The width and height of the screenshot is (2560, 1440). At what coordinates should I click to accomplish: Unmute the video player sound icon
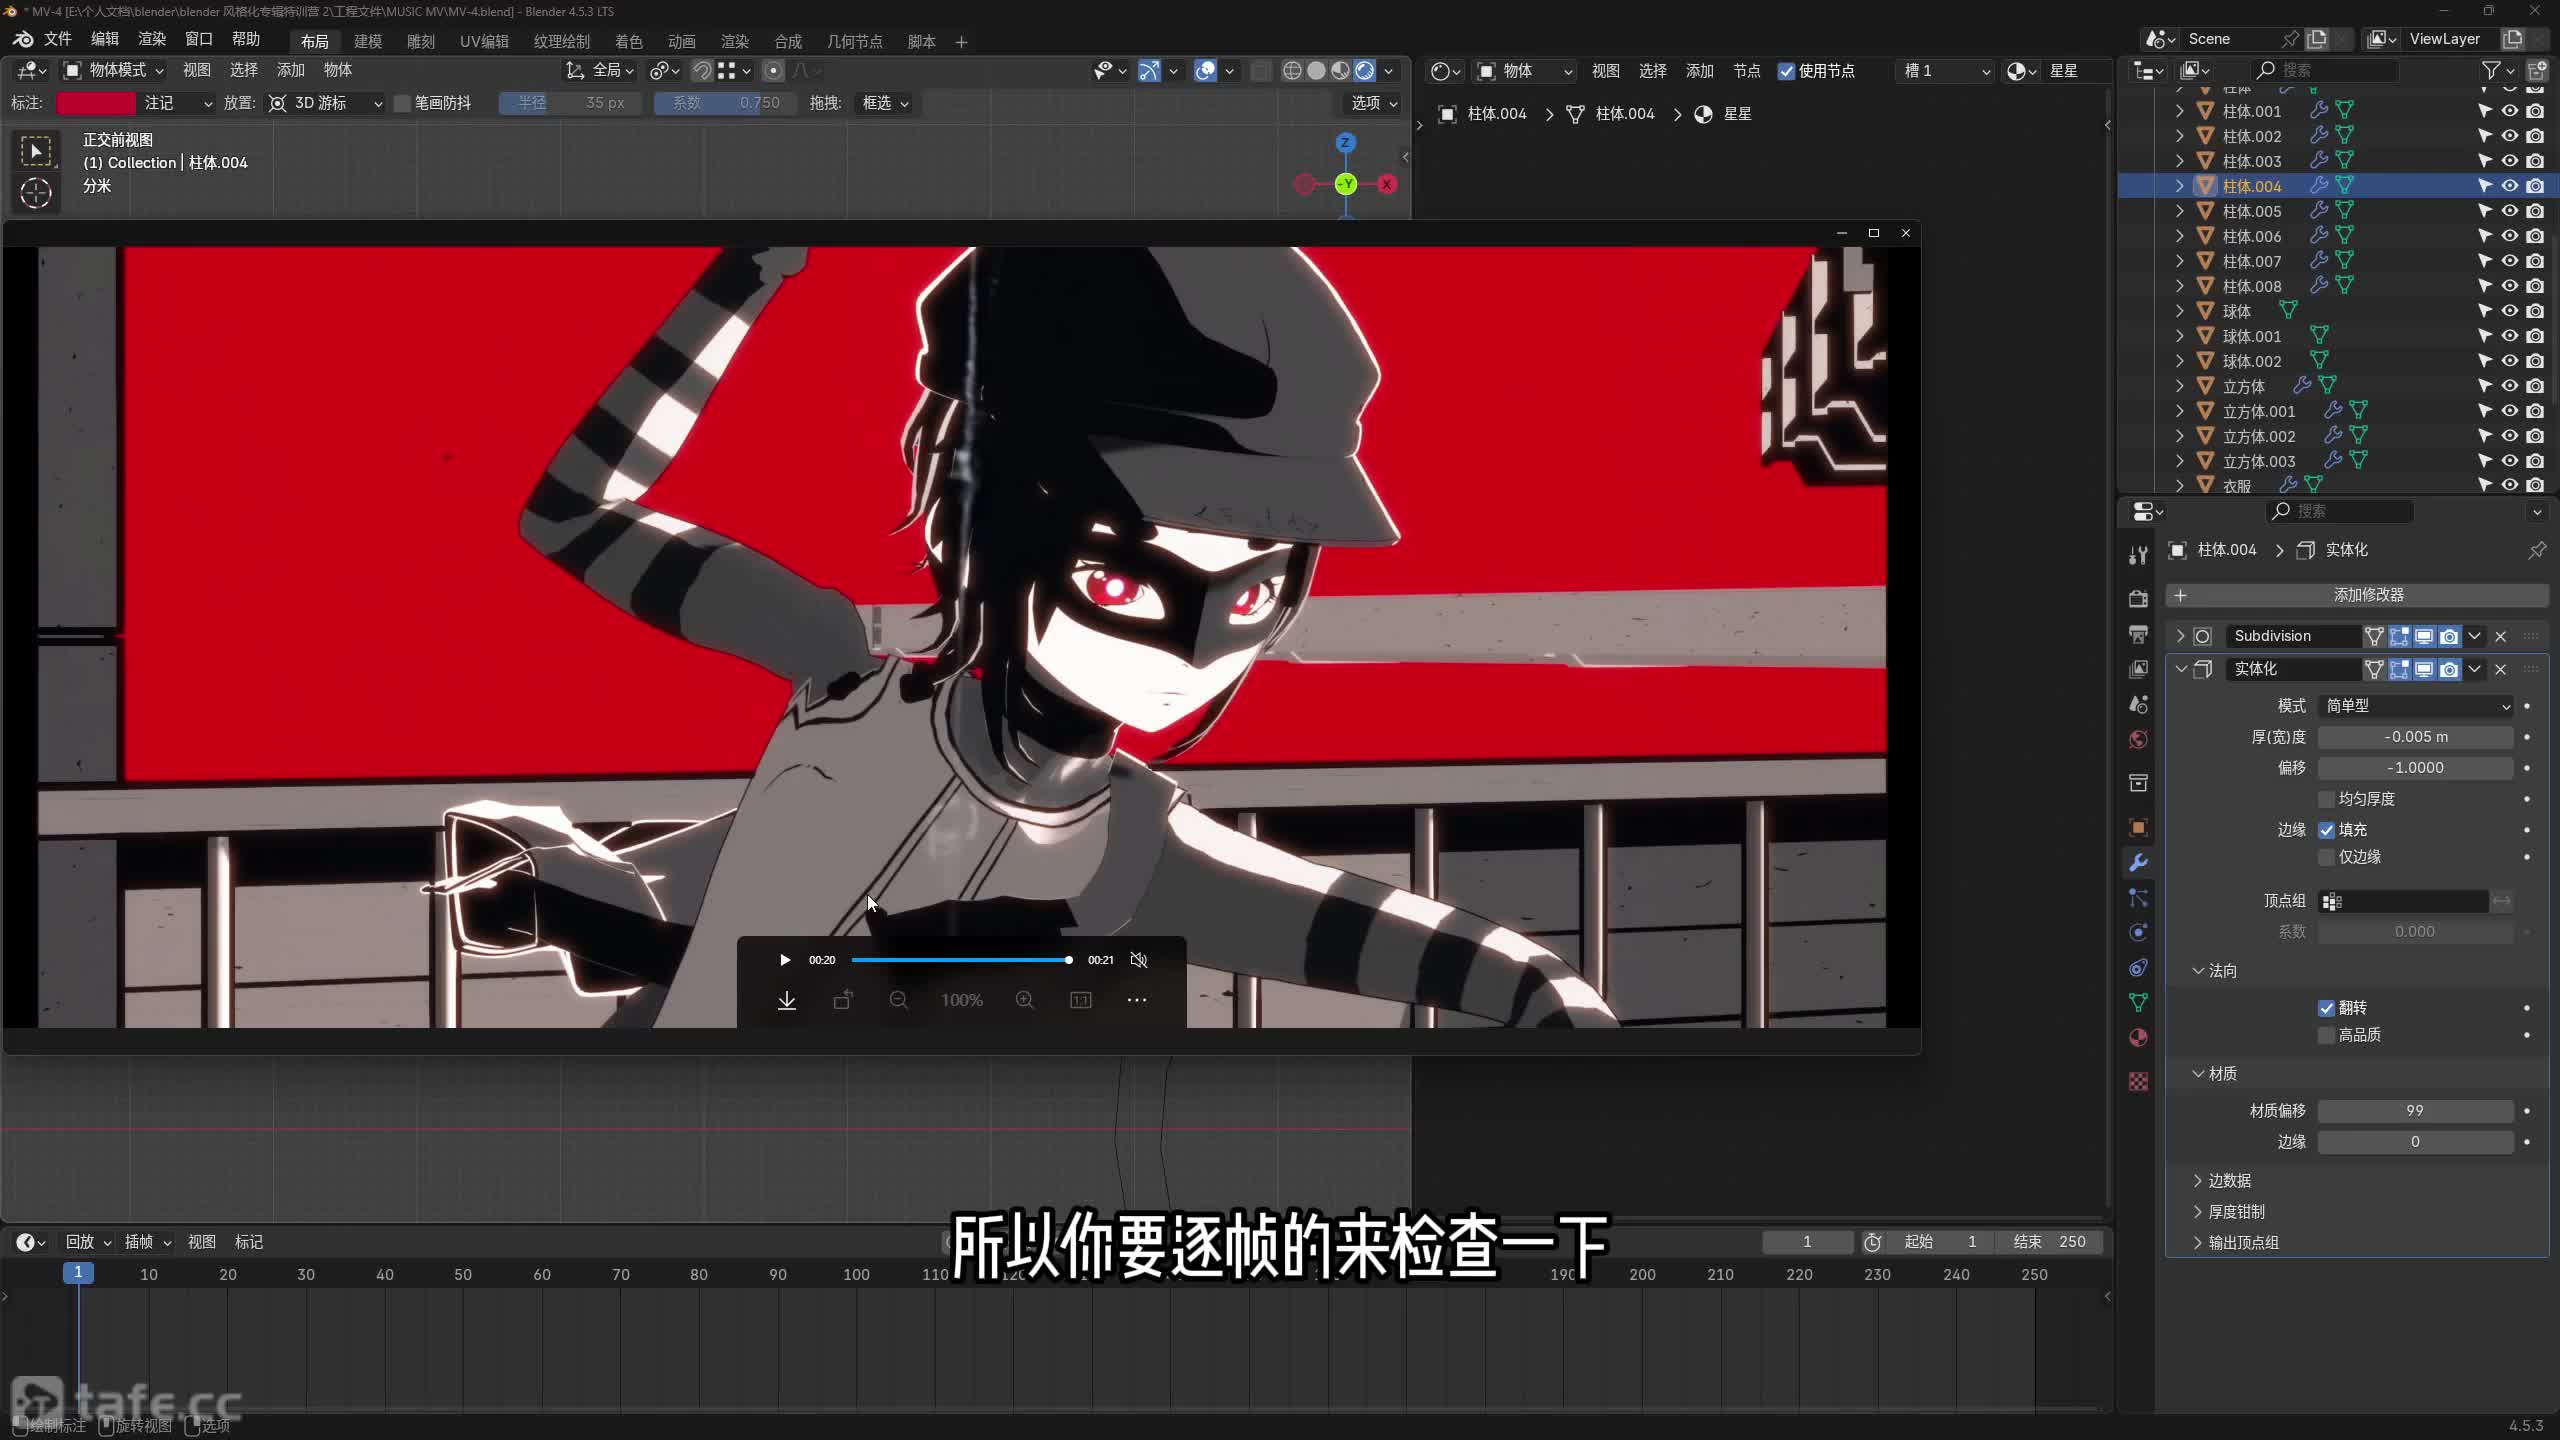click(1138, 960)
